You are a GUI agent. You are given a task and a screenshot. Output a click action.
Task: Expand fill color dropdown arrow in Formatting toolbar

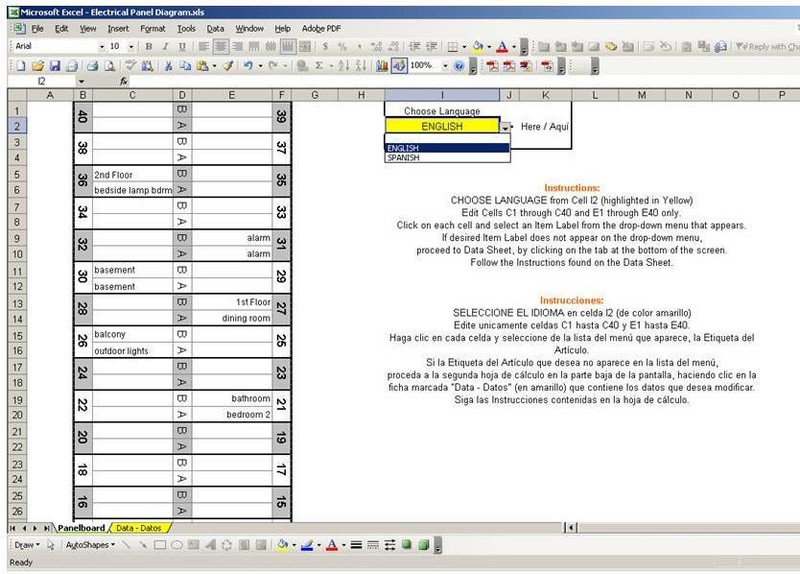click(489, 47)
